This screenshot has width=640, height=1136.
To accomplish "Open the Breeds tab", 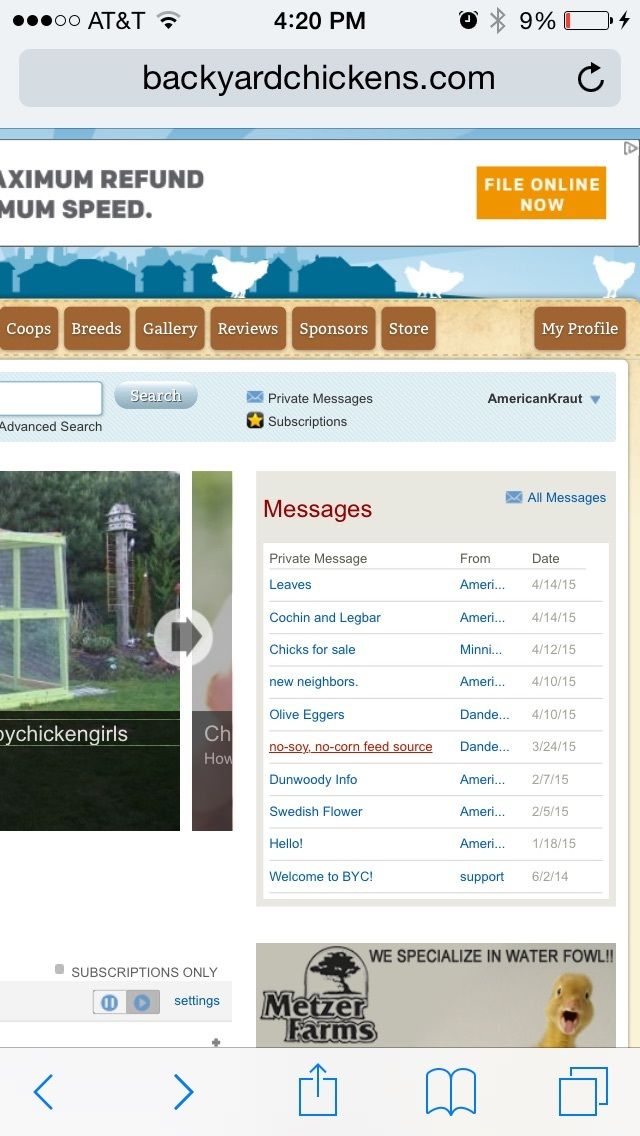I will (96, 328).
